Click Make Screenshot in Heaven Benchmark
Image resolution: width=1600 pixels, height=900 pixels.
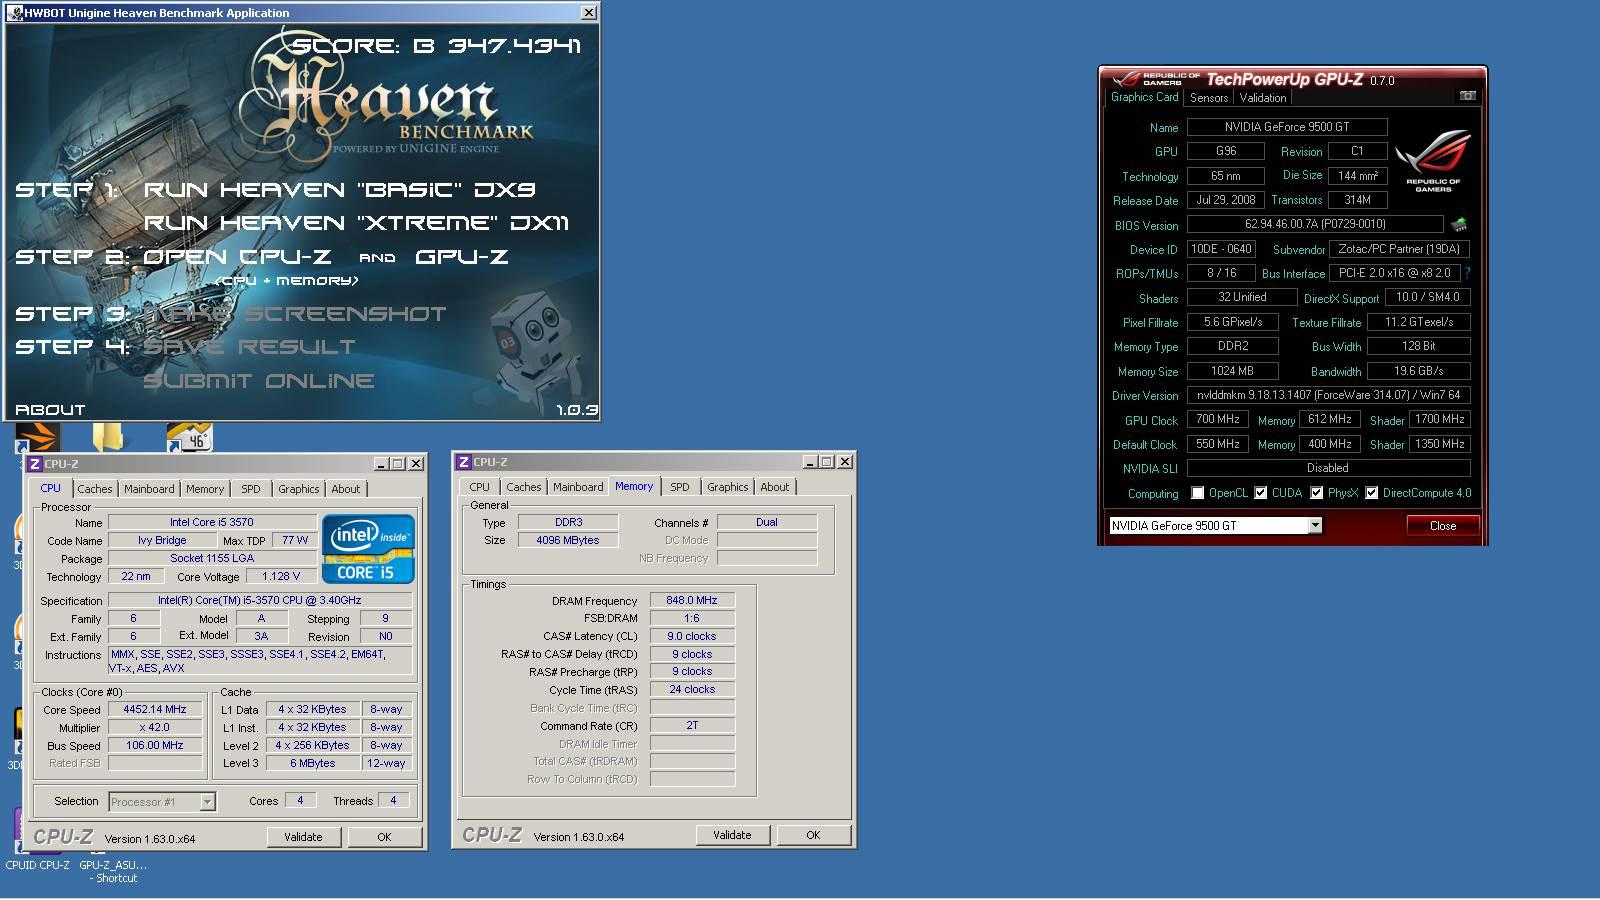point(295,314)
